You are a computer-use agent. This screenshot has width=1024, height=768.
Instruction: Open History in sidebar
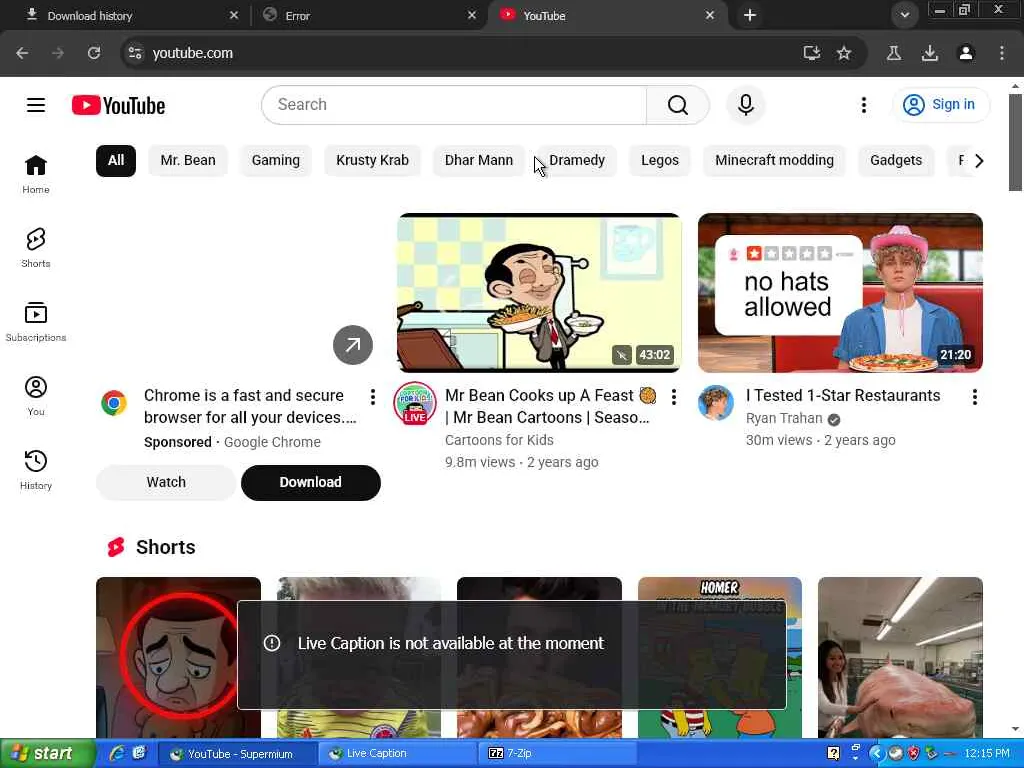[x=36, y=470]
